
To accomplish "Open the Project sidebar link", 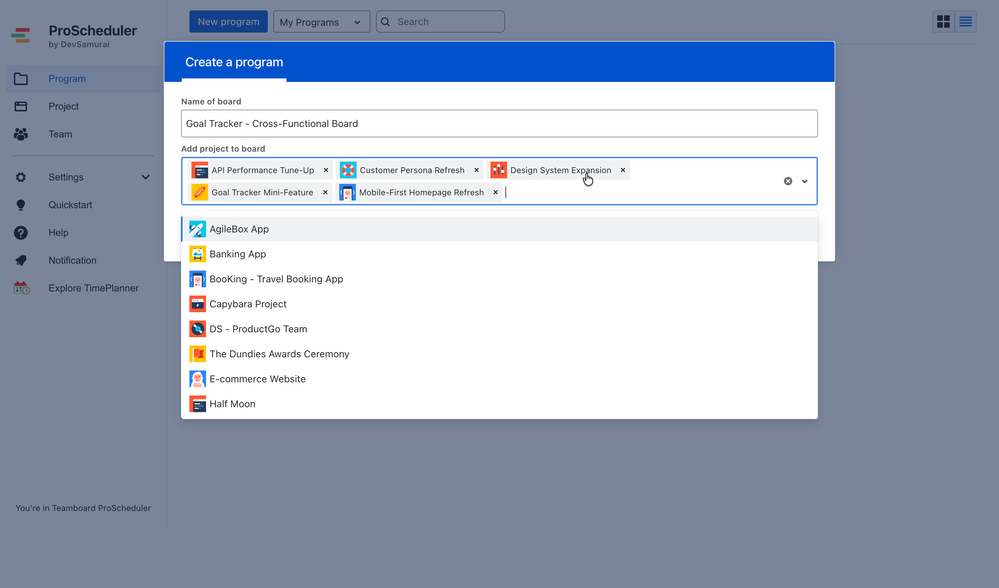I will point(64,106).
